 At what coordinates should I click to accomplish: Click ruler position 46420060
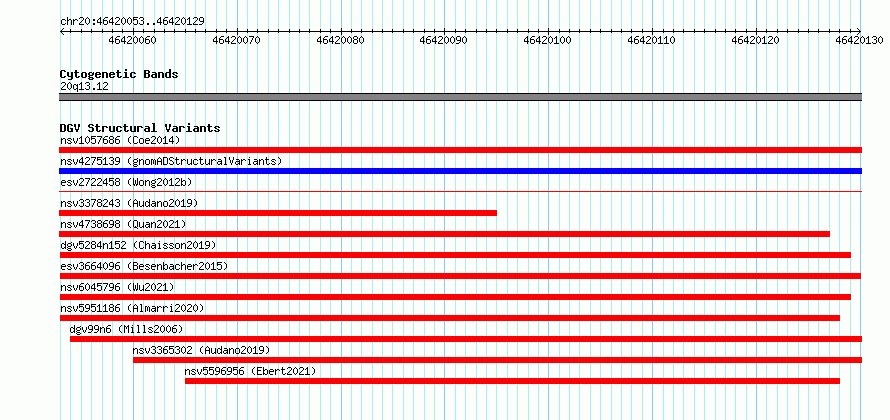pyautogui.click(x=132, y=40)
